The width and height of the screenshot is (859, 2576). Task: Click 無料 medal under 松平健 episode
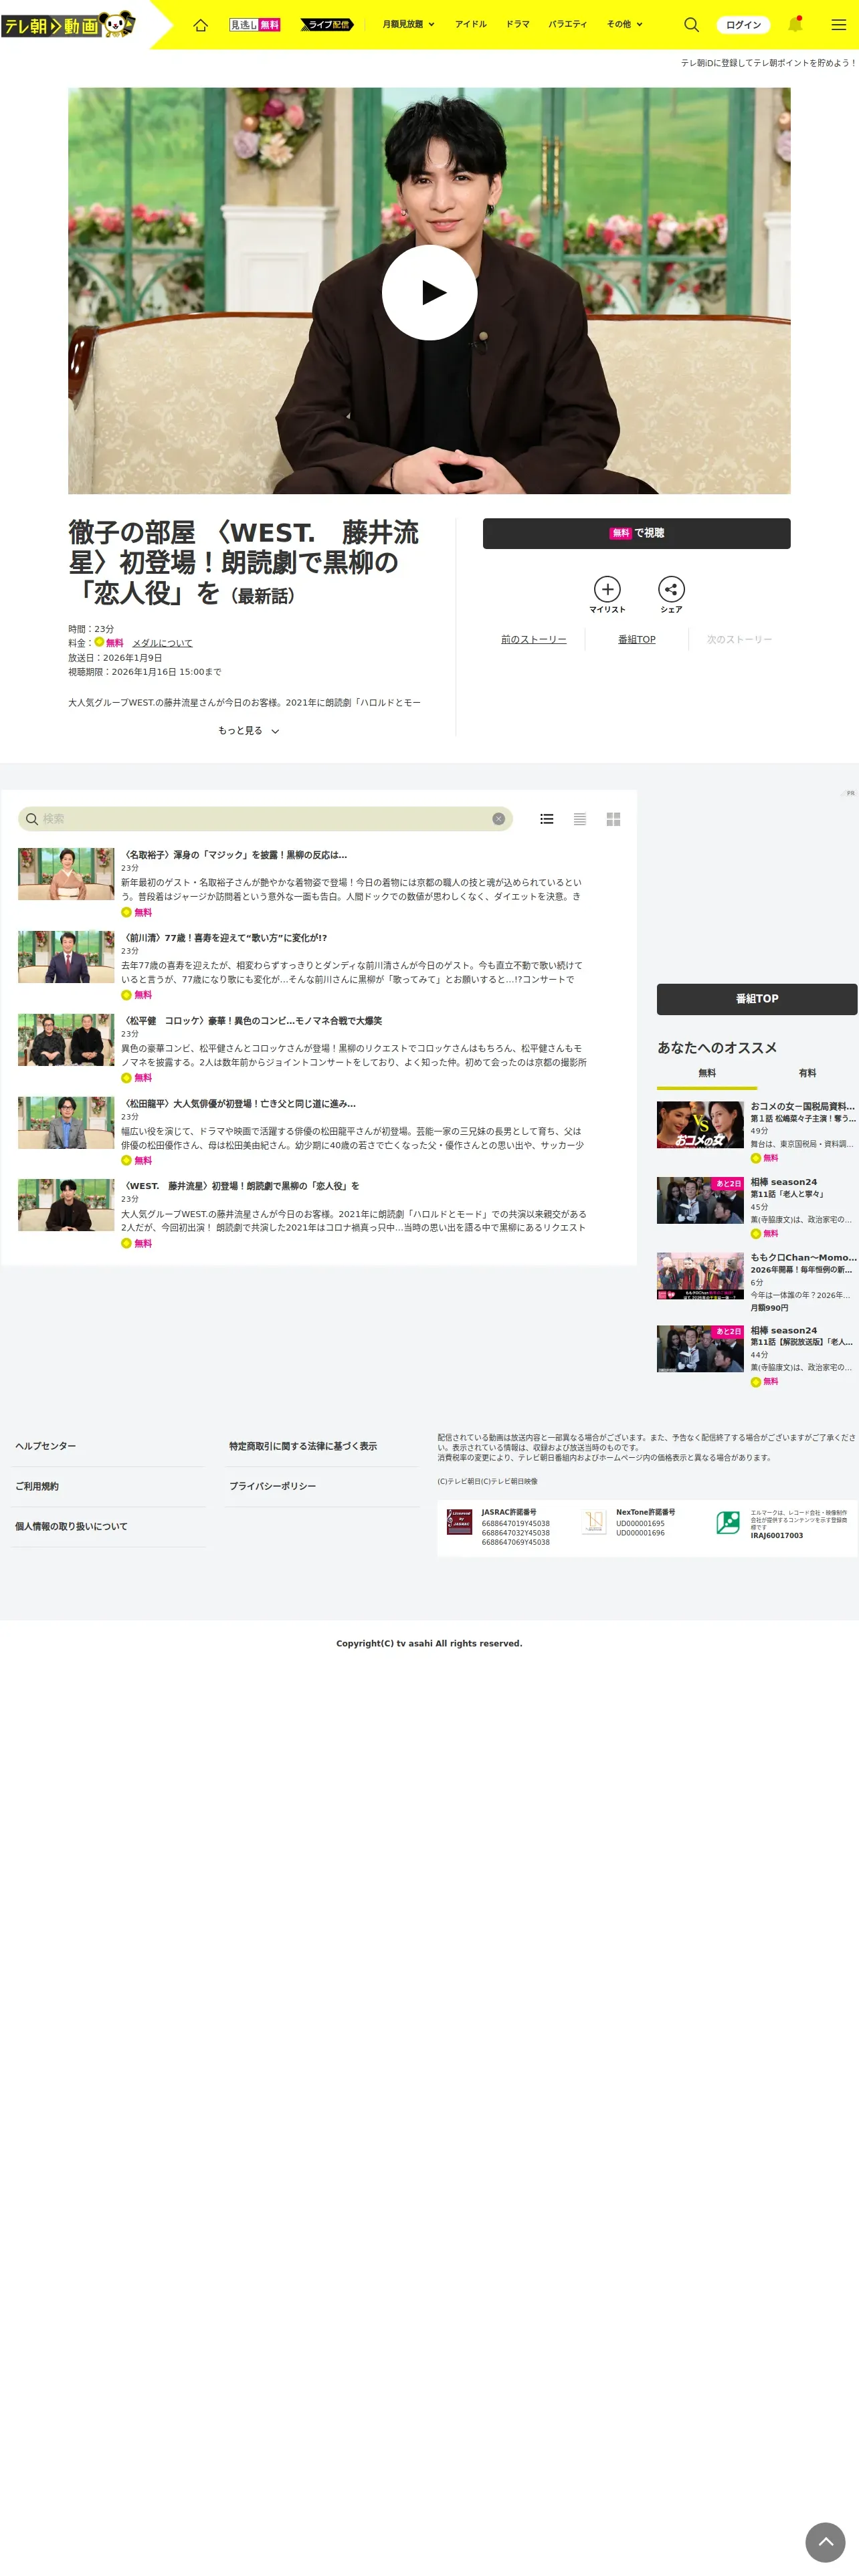pyautogui.click(x=126, y=1078)
